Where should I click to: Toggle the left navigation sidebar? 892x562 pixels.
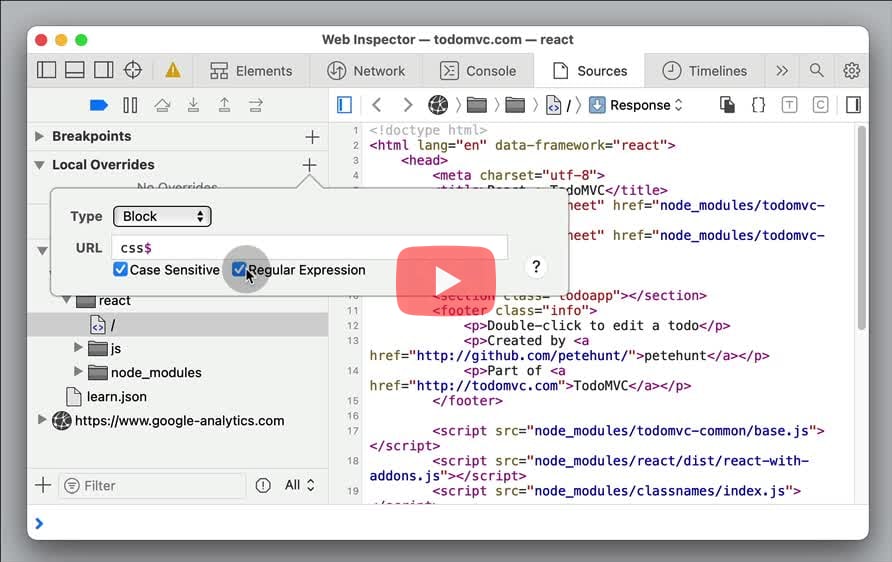pos(47,70)
